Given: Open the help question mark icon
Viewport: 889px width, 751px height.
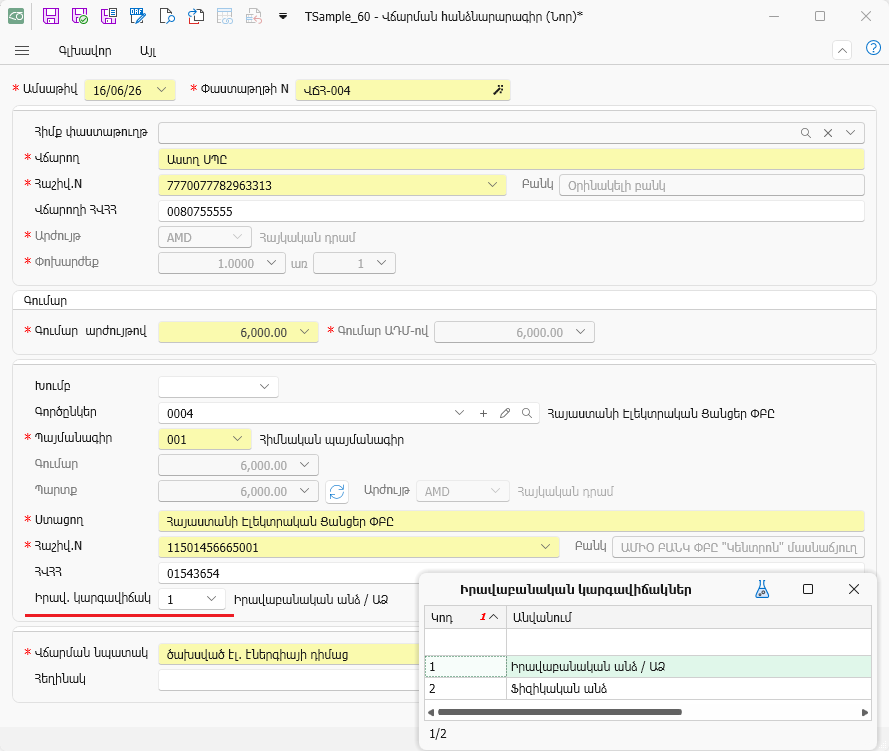Looking at the screenshot, I should pos(873,48).
